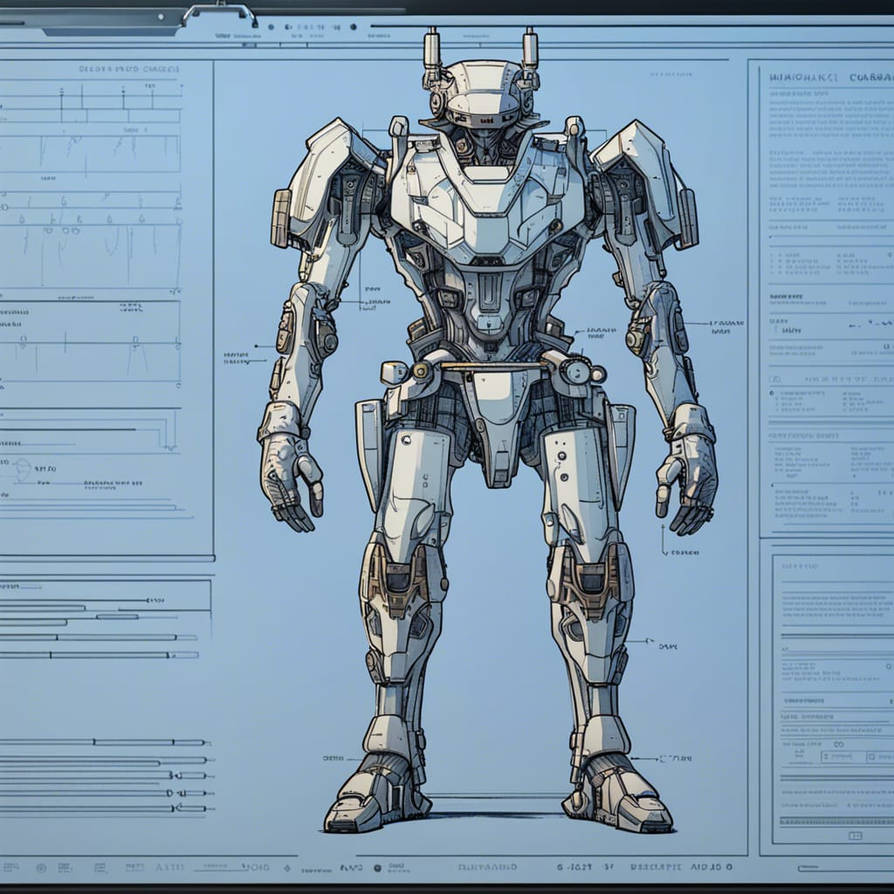894x894 pixels.
Task: Click the callout label beside the mech's left knee
Action: 668,647
